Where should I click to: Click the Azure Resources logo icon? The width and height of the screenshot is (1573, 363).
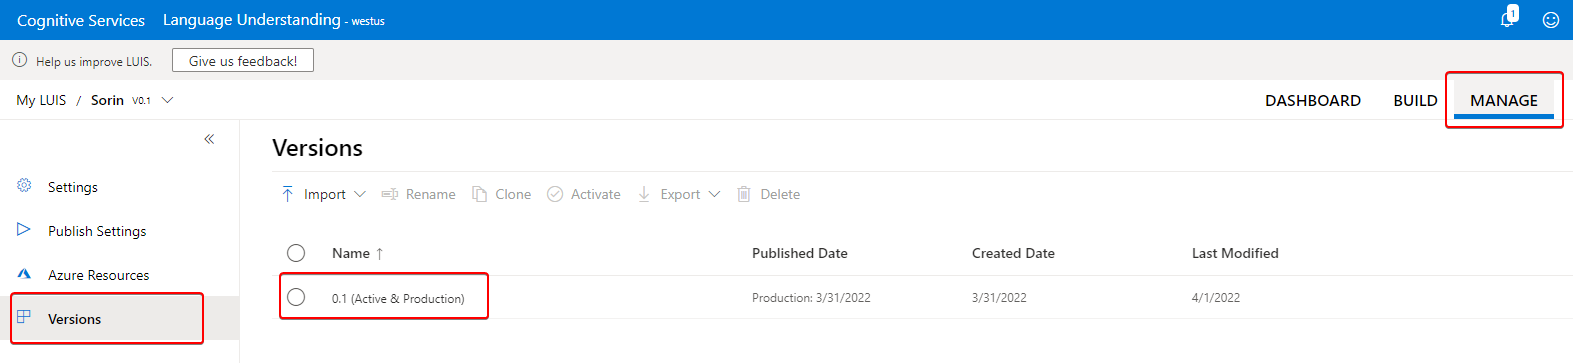click(x=24, y=274)
